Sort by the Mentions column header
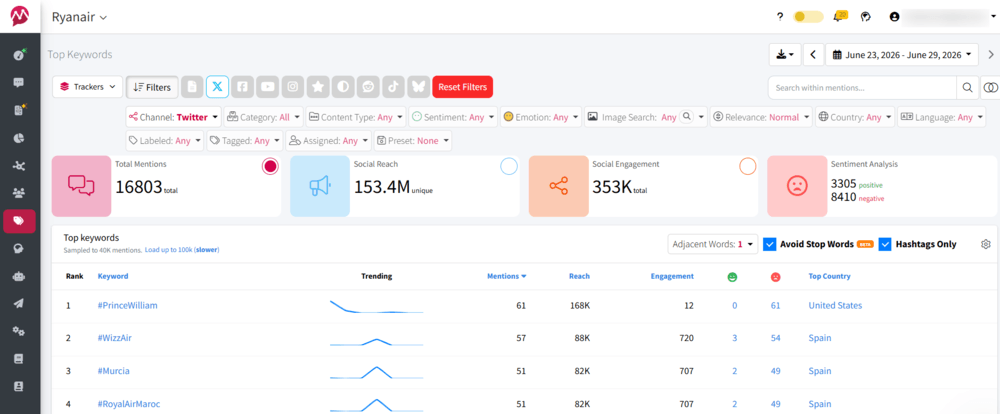This screenshot has width=1000, height=414. (507, 276)
